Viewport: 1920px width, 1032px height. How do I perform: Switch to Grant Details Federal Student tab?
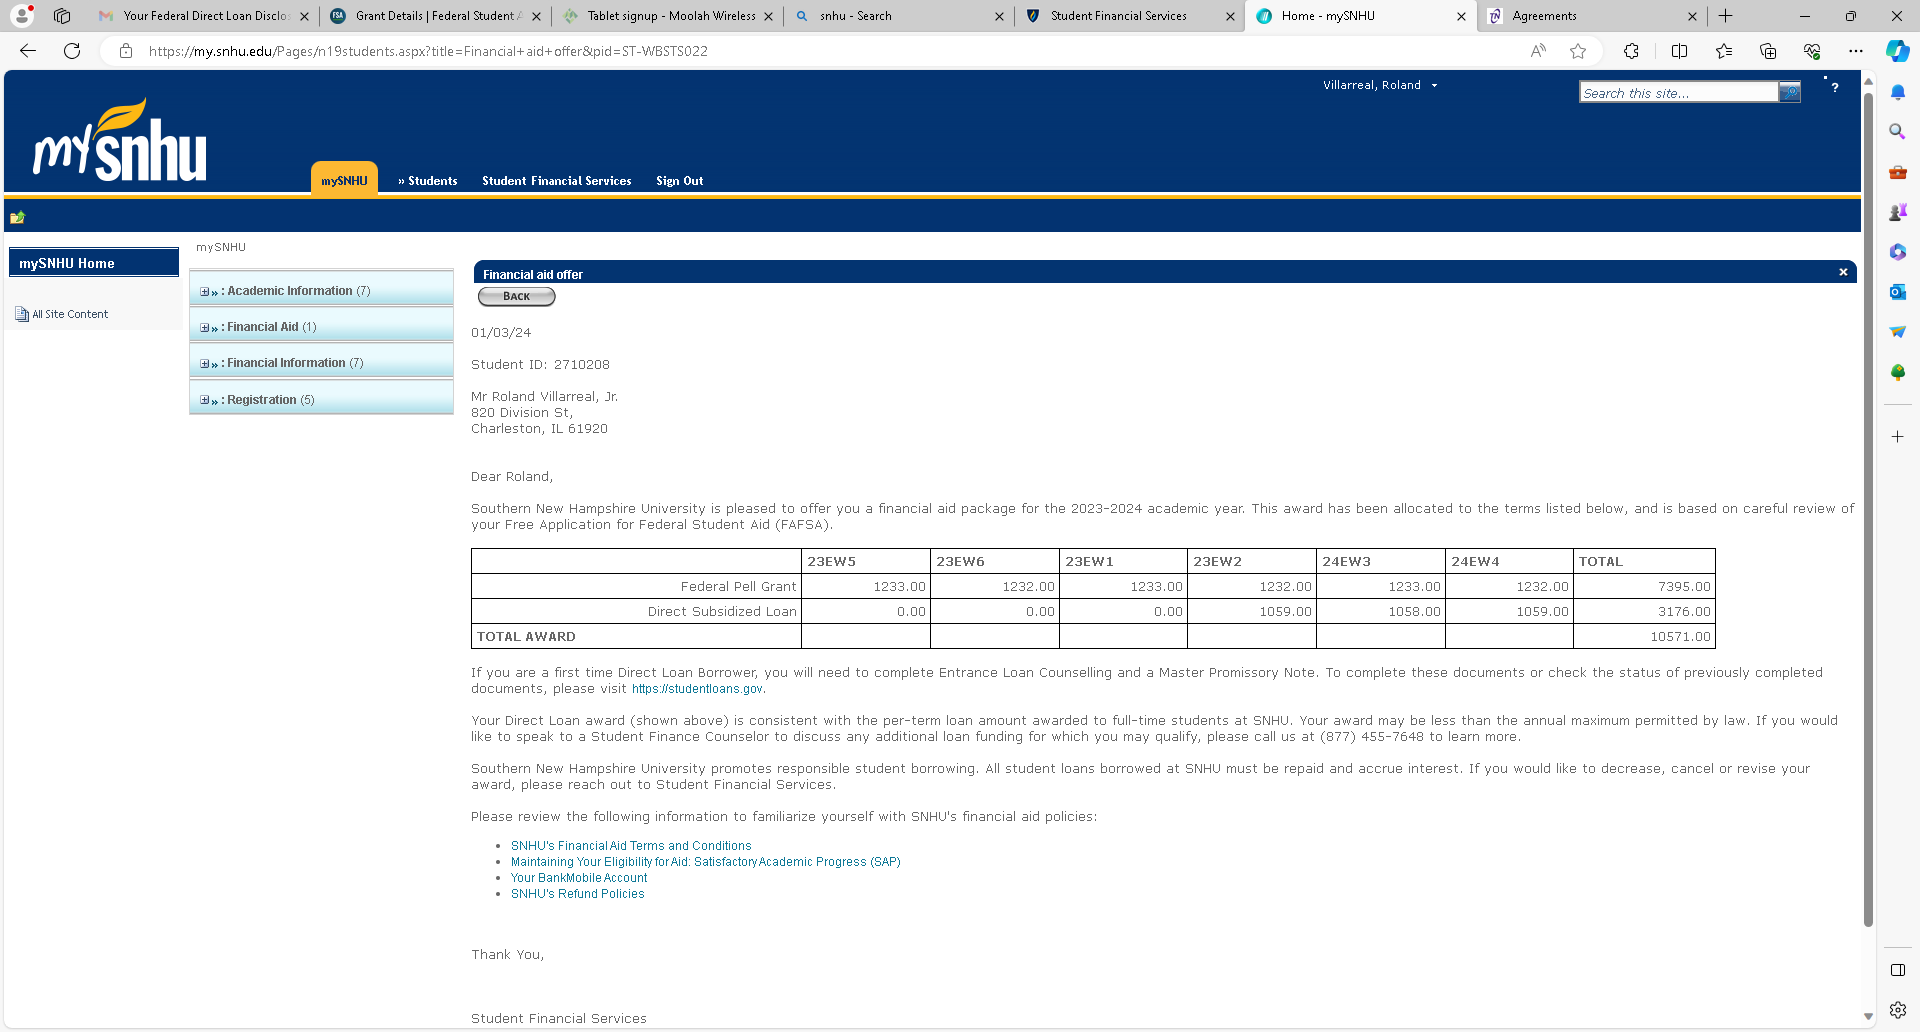434,16
